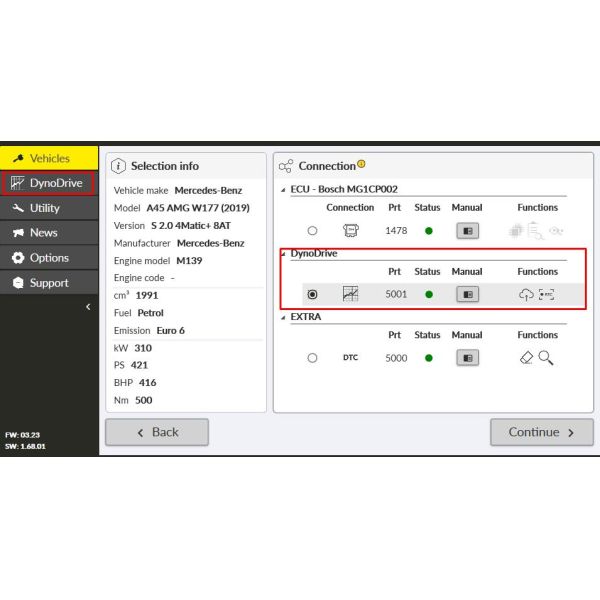Viewport: 600px width, 600px height.
Task: Collapse the sidebar with the left chevron
Action: coord(87,307)
